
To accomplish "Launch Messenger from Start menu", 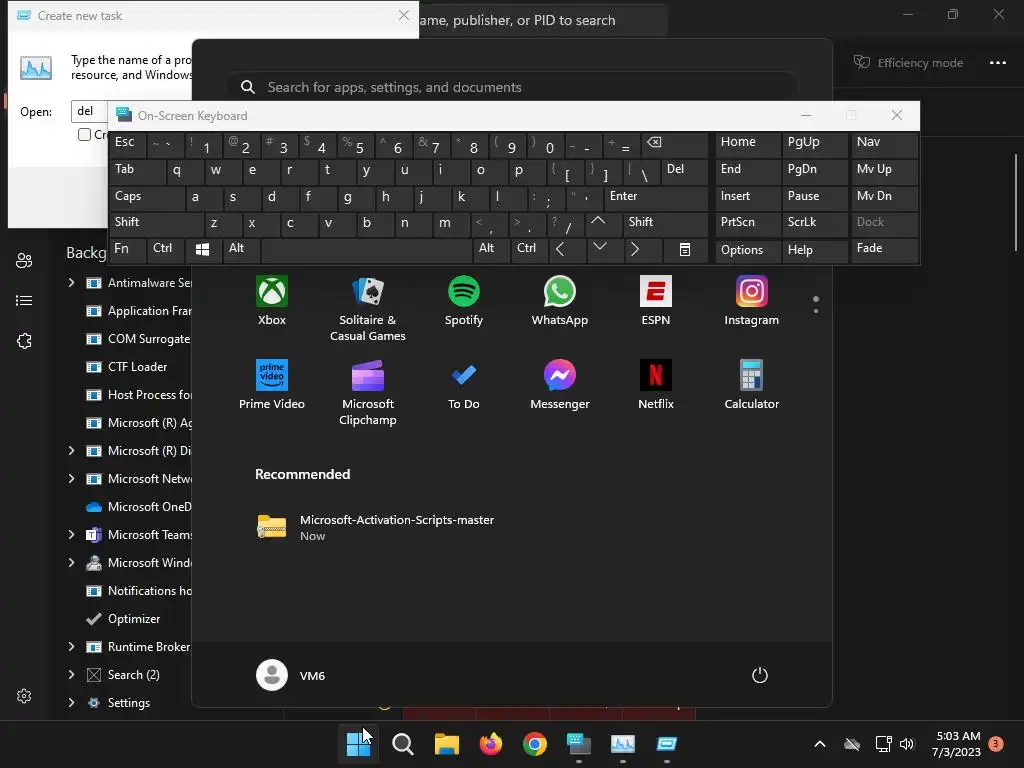I will [560, 385].
